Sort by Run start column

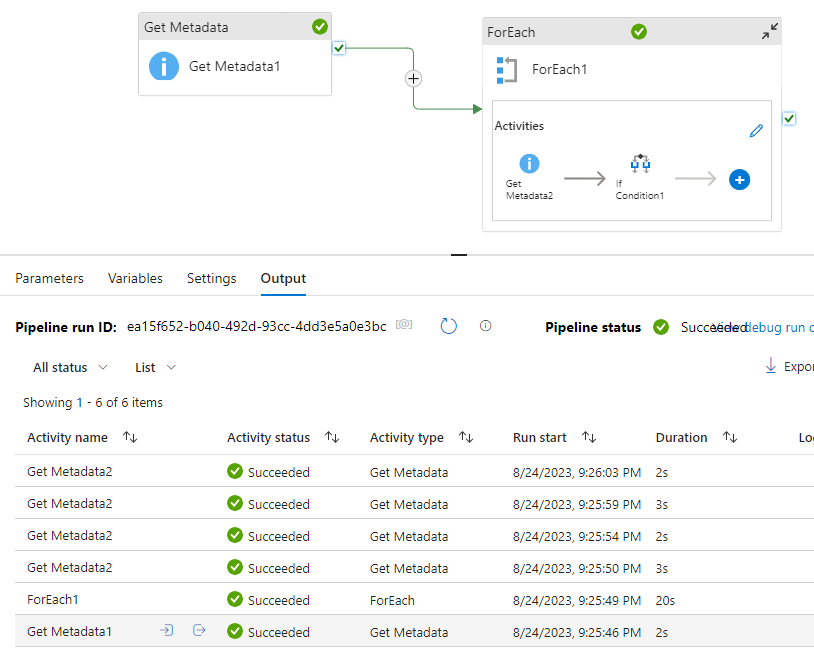[589, 438]
